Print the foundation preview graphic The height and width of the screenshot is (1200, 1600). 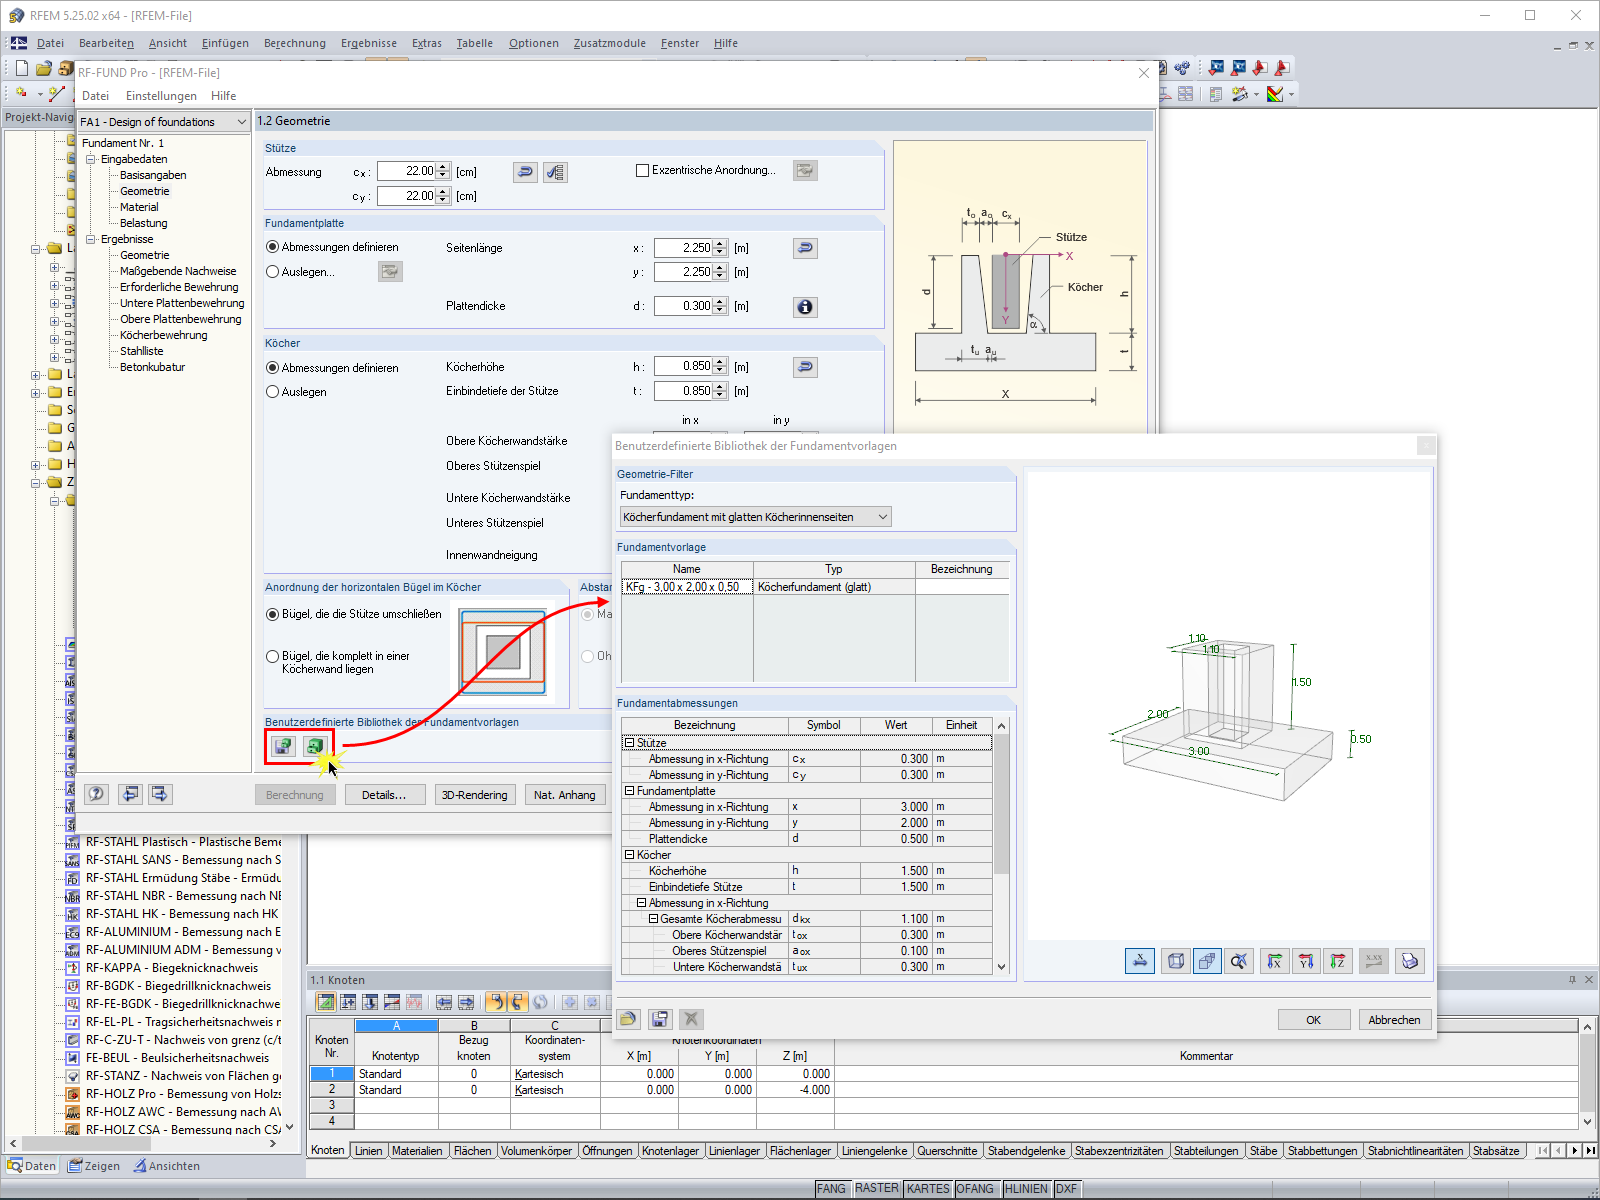[1410, 961]
